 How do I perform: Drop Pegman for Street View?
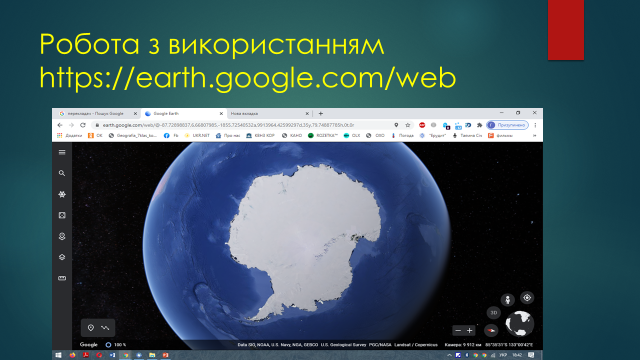(508, 300)
